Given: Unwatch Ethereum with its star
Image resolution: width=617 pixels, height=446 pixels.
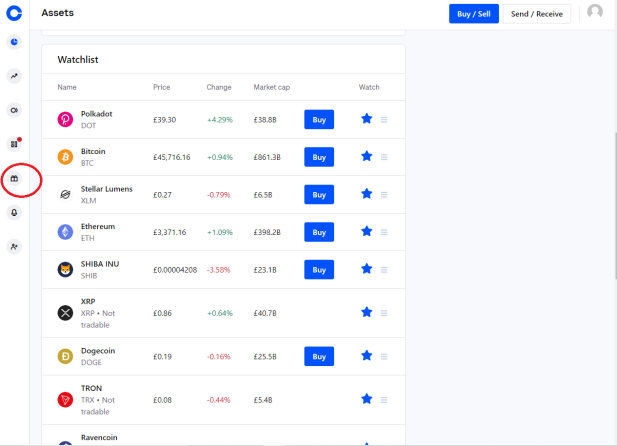Looking at the screenshot, I should (x=367, y=231).
